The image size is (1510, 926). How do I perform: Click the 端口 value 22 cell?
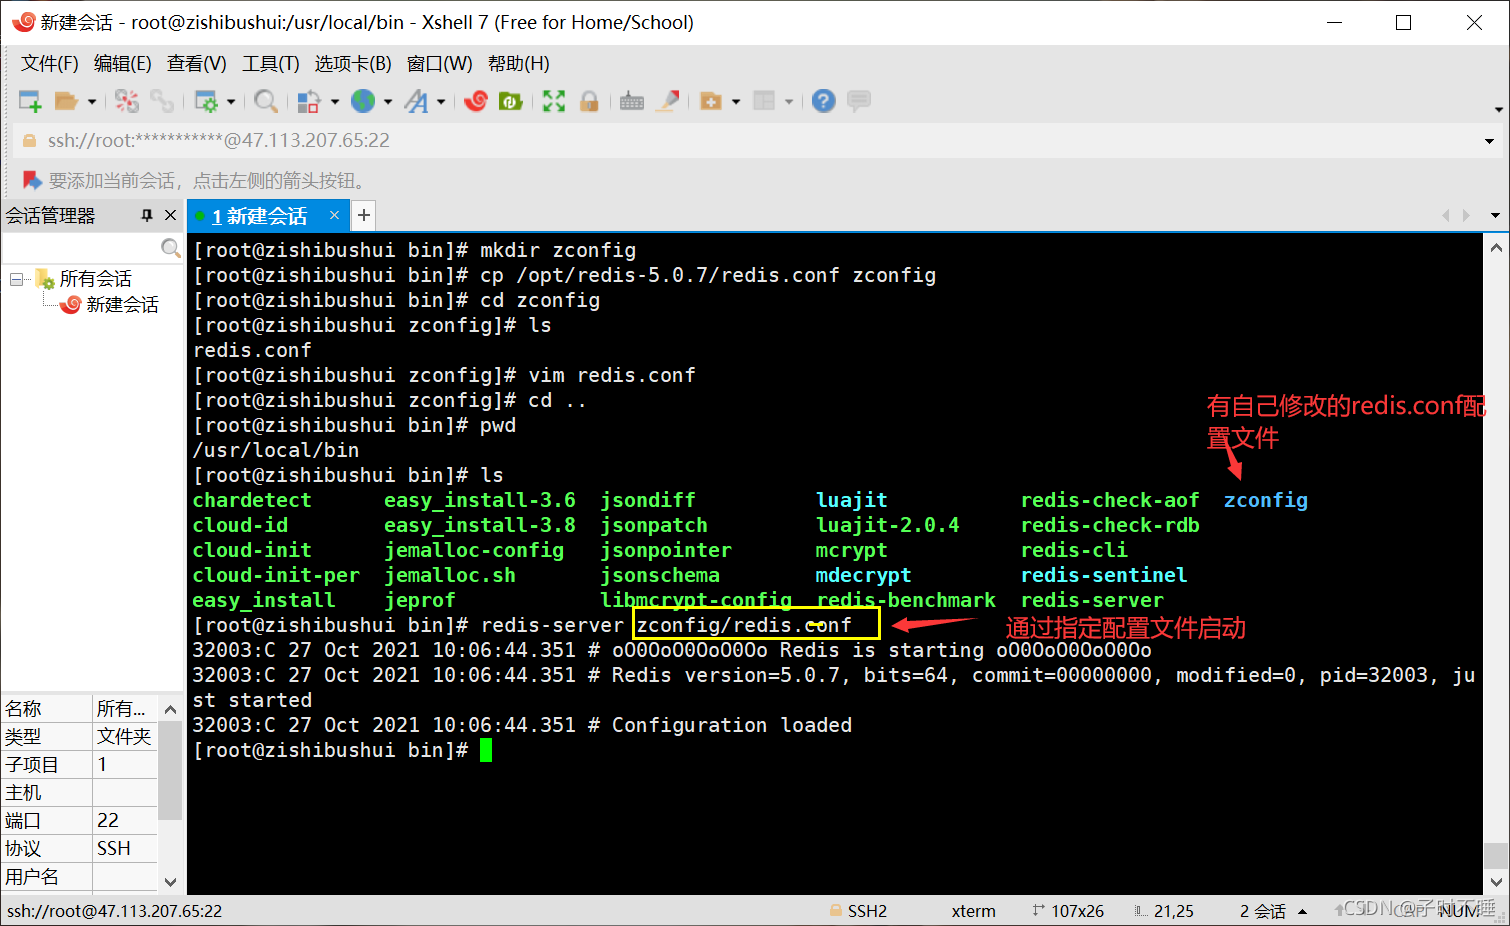[125, 820]
